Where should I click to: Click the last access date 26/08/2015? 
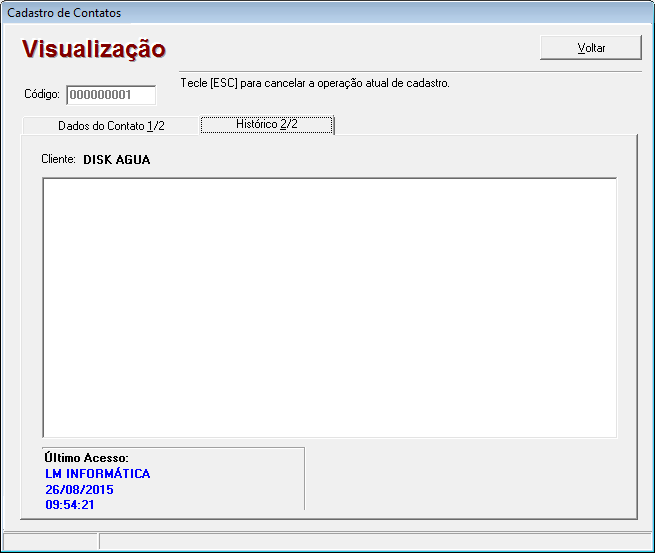click(x=80, y=490)
